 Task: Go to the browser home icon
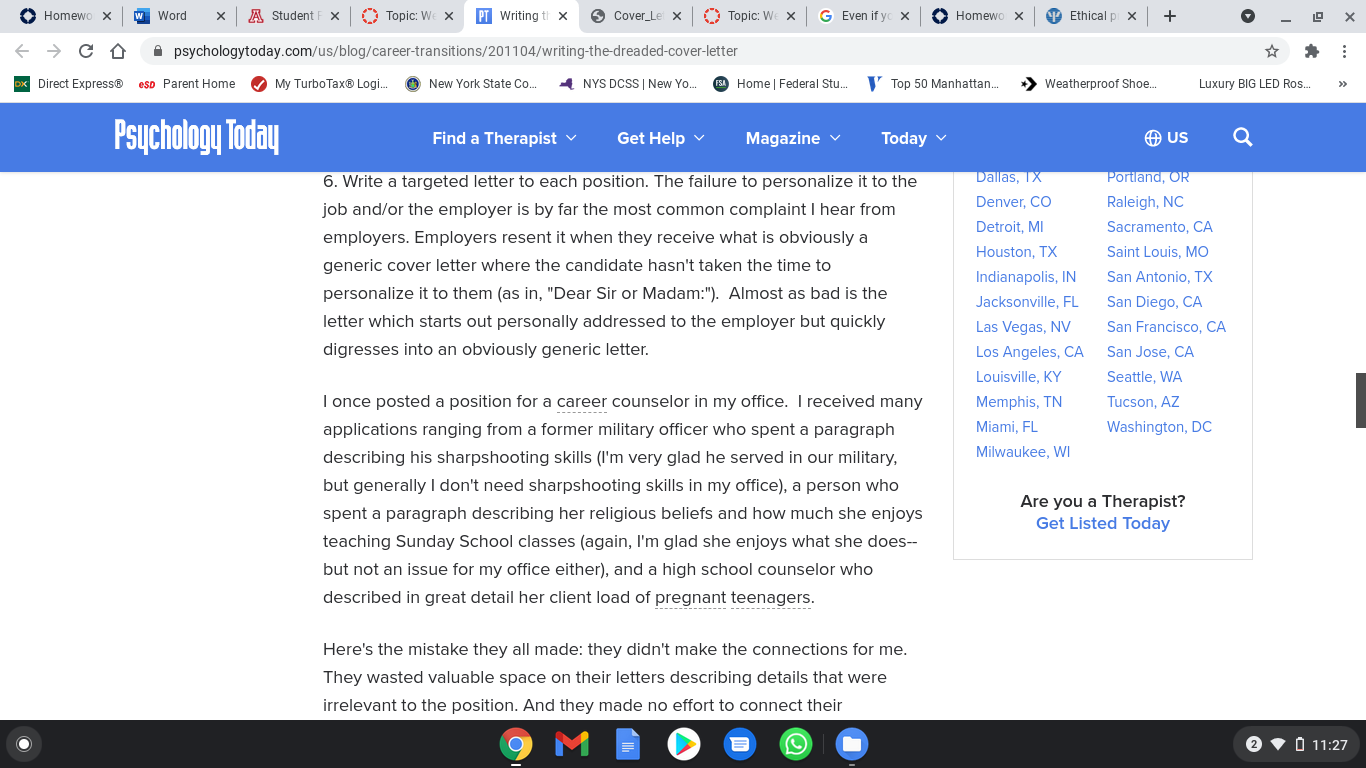coord(118,51)
